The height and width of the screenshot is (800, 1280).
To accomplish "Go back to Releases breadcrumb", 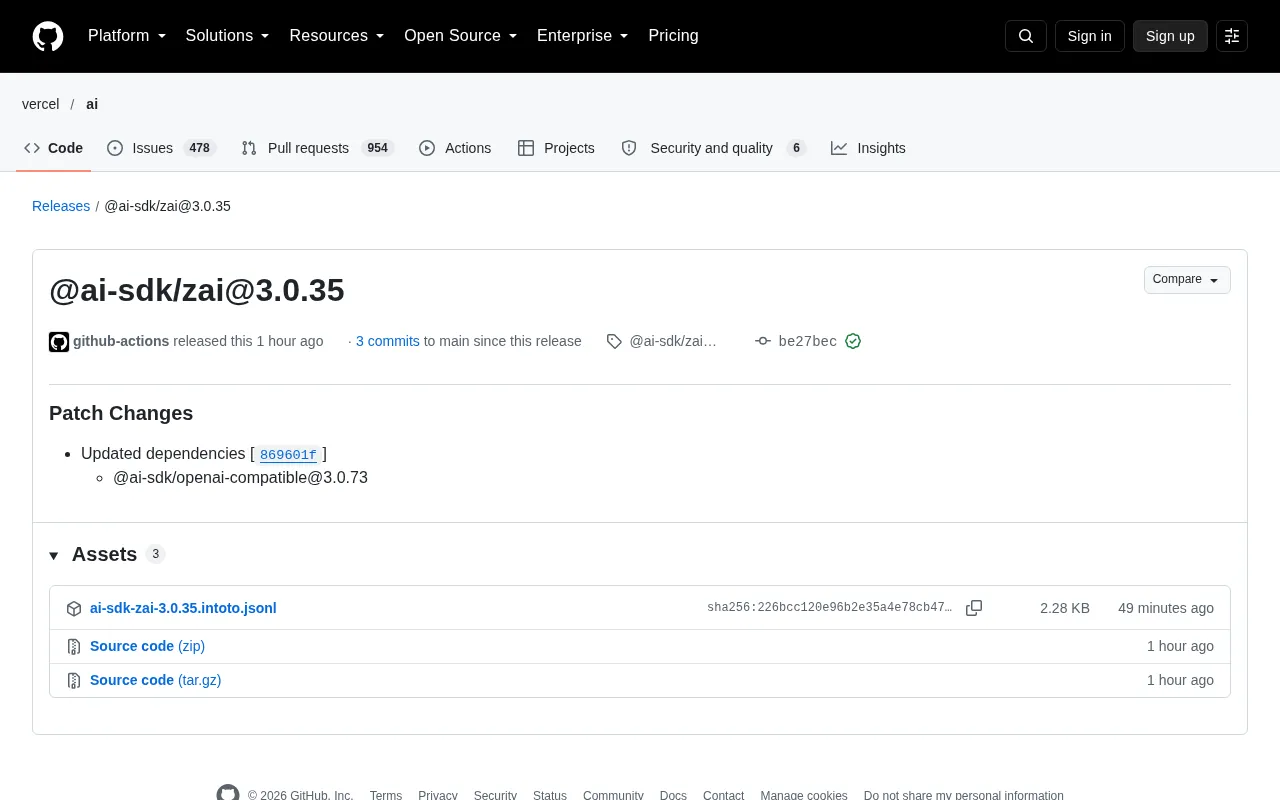I will click(61, 206).
